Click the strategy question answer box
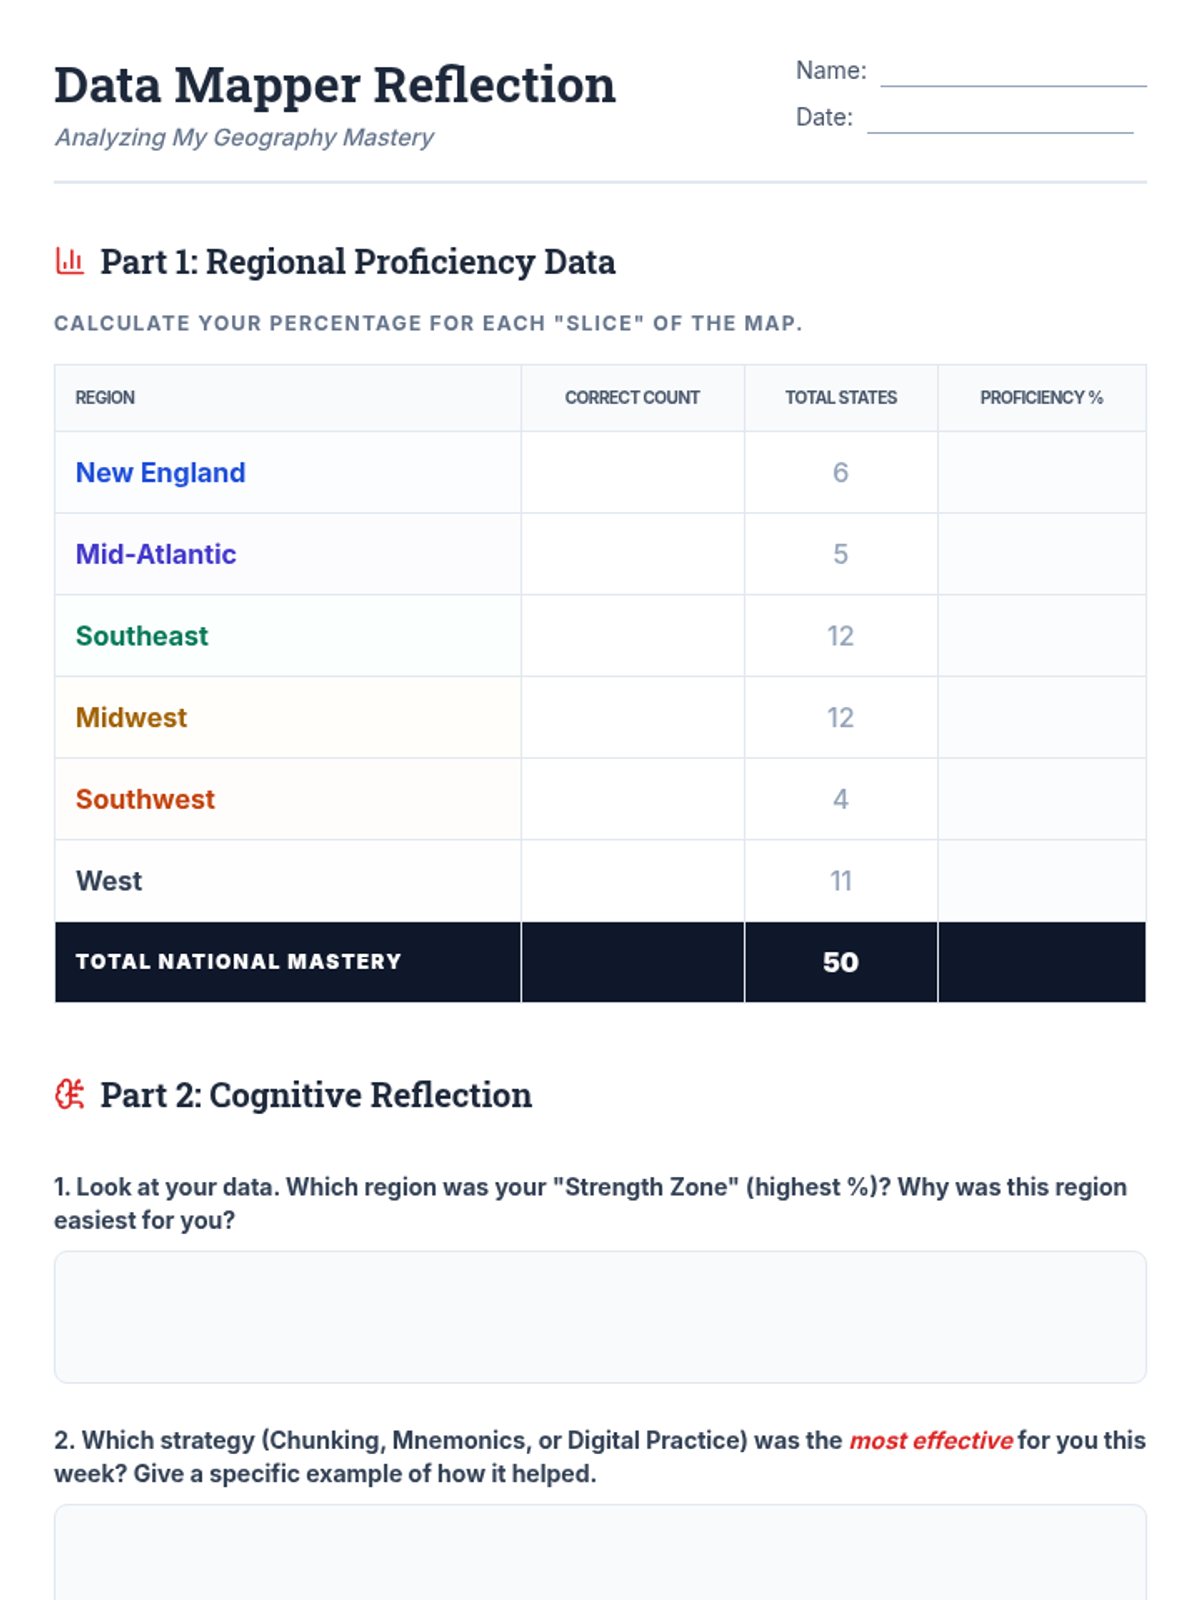The width and height of the screenshot is (1200, 1600). point(600,1555)
